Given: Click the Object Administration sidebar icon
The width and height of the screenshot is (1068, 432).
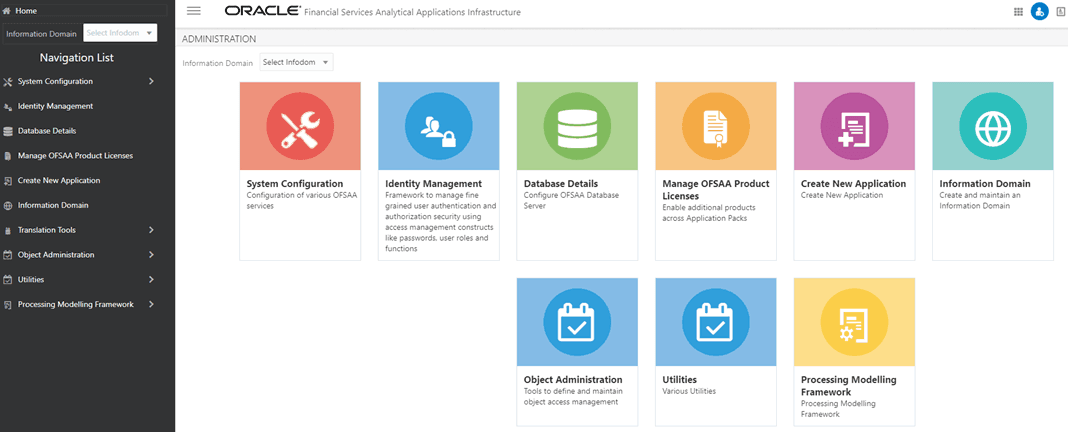Looking at the screenshot, I should click(x=8, y=255).
